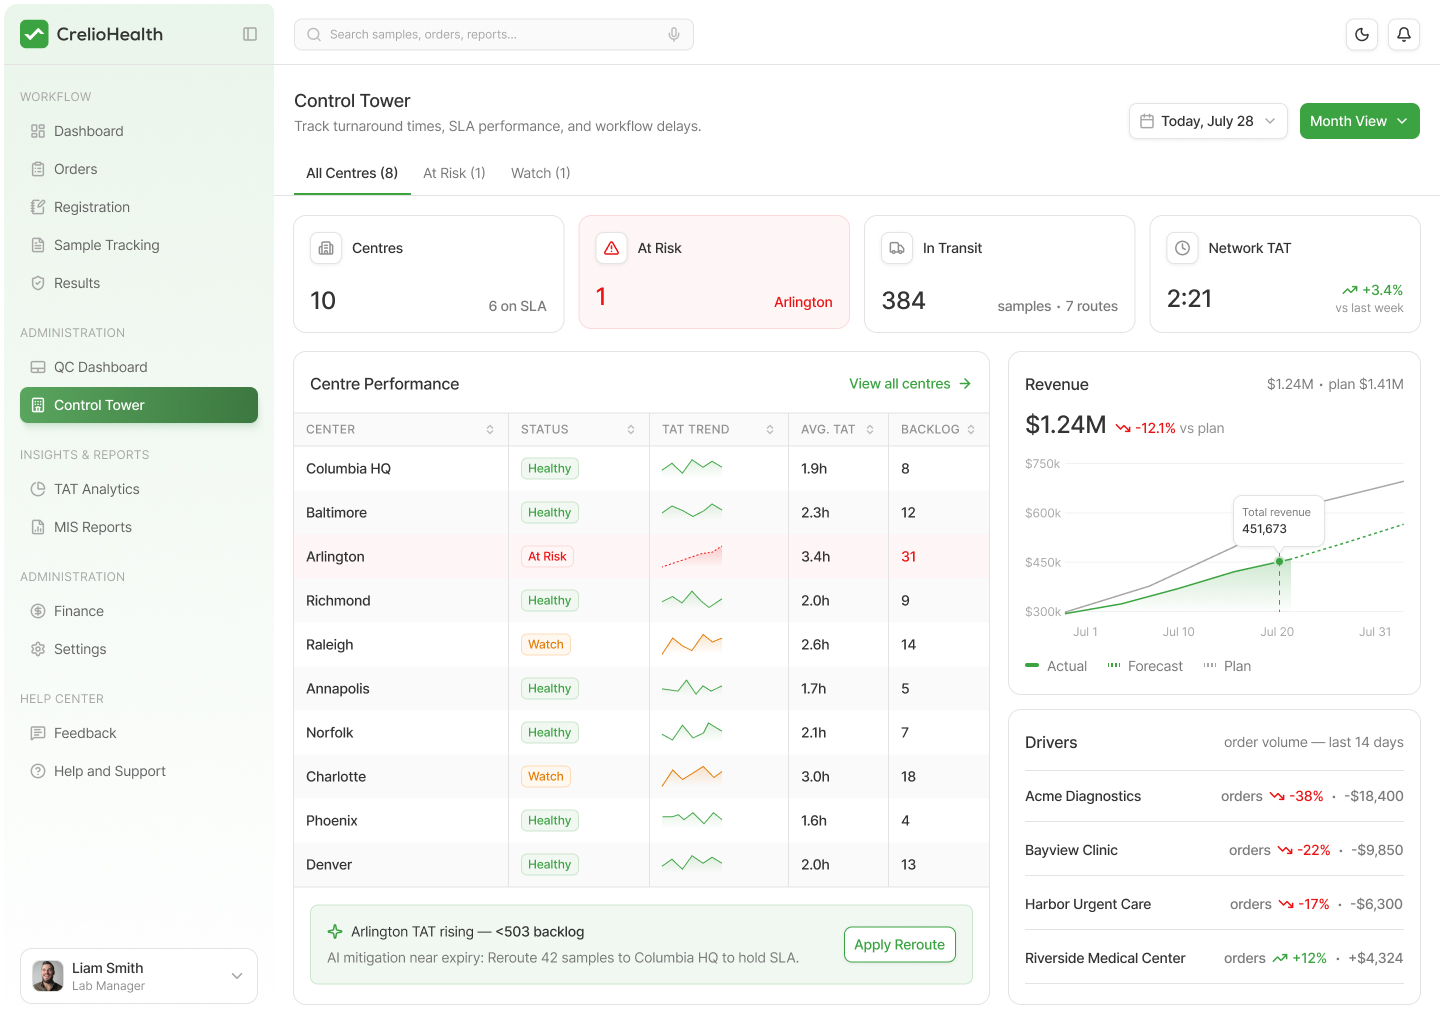The height and width of the screenshot is (1024, 1440).
Task: Click the Acme Diagnostics driver row
Action: (x=1214, y=796)
